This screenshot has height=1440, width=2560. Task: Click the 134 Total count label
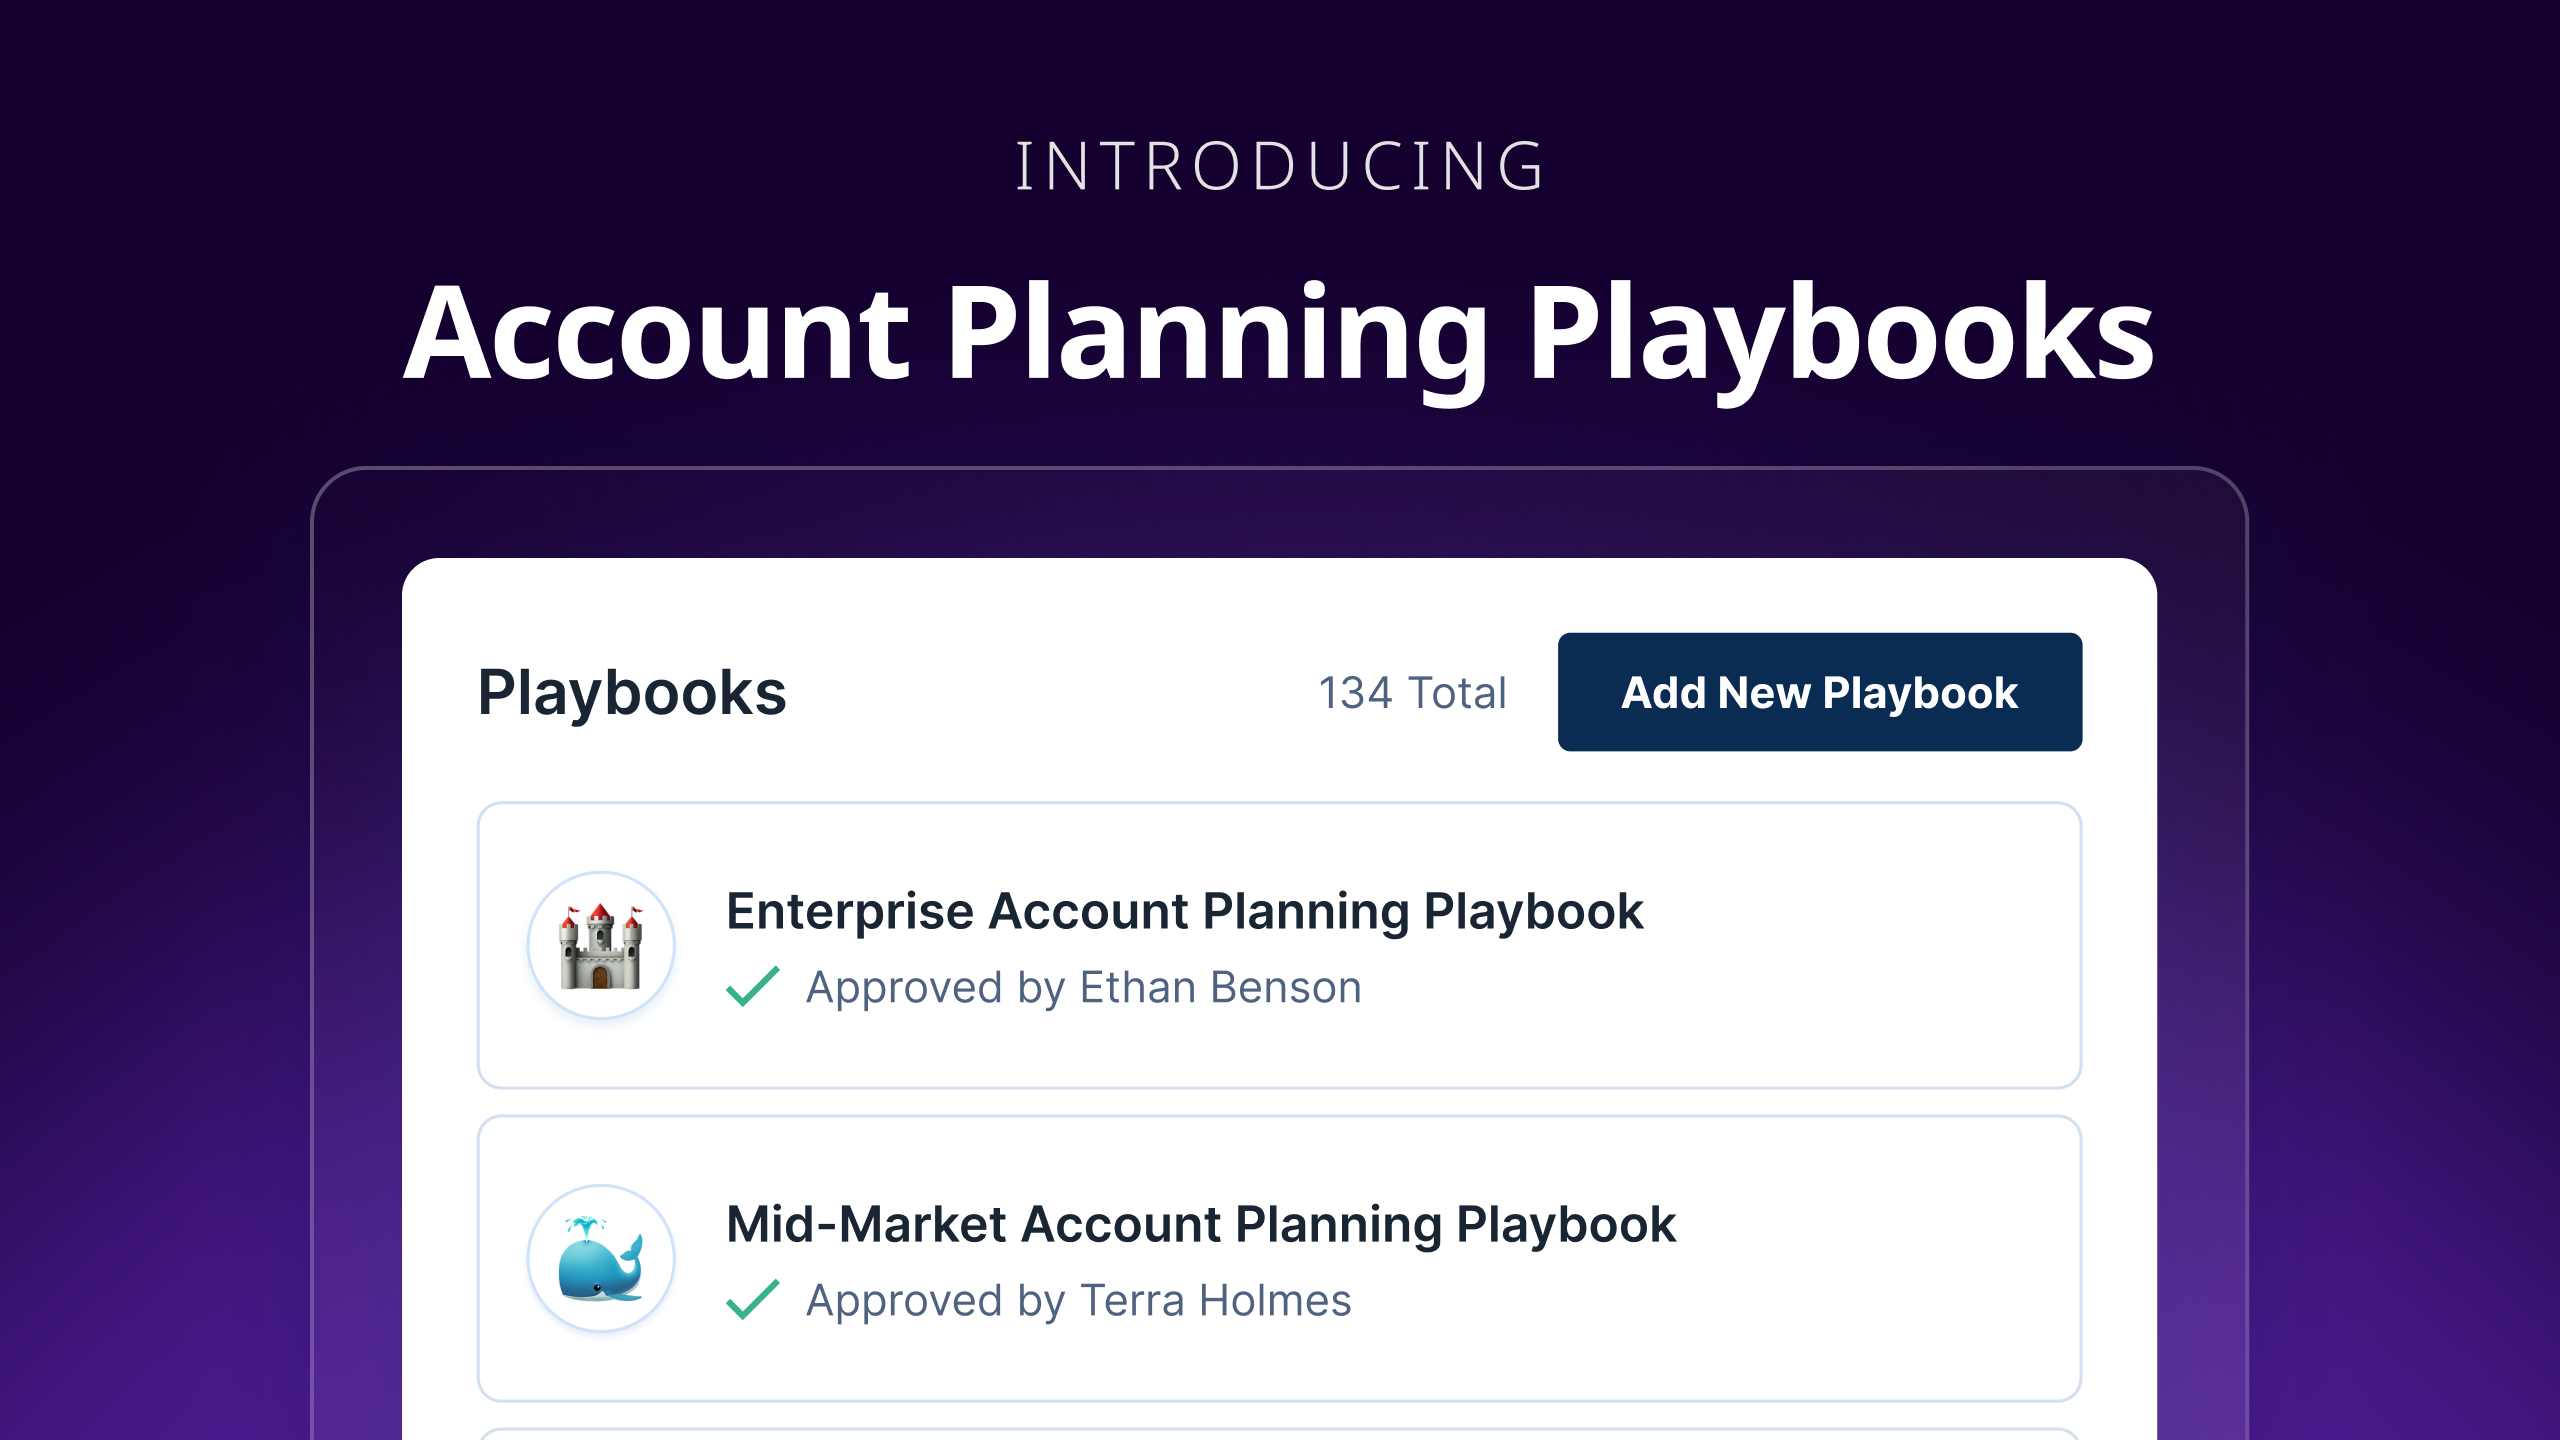[1412, 693]
